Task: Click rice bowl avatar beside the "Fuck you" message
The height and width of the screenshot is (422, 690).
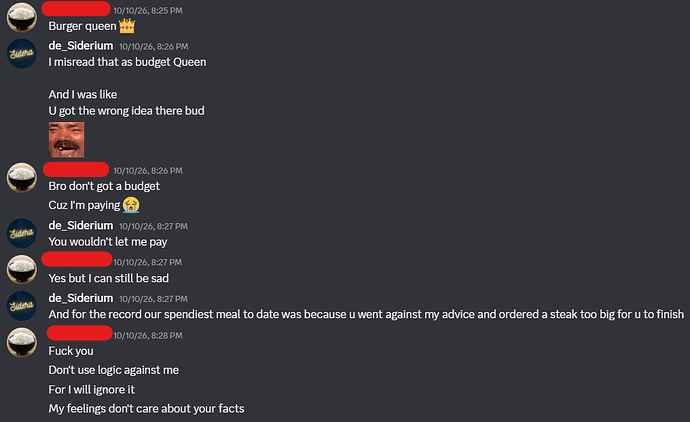Action: click(22, 342)
